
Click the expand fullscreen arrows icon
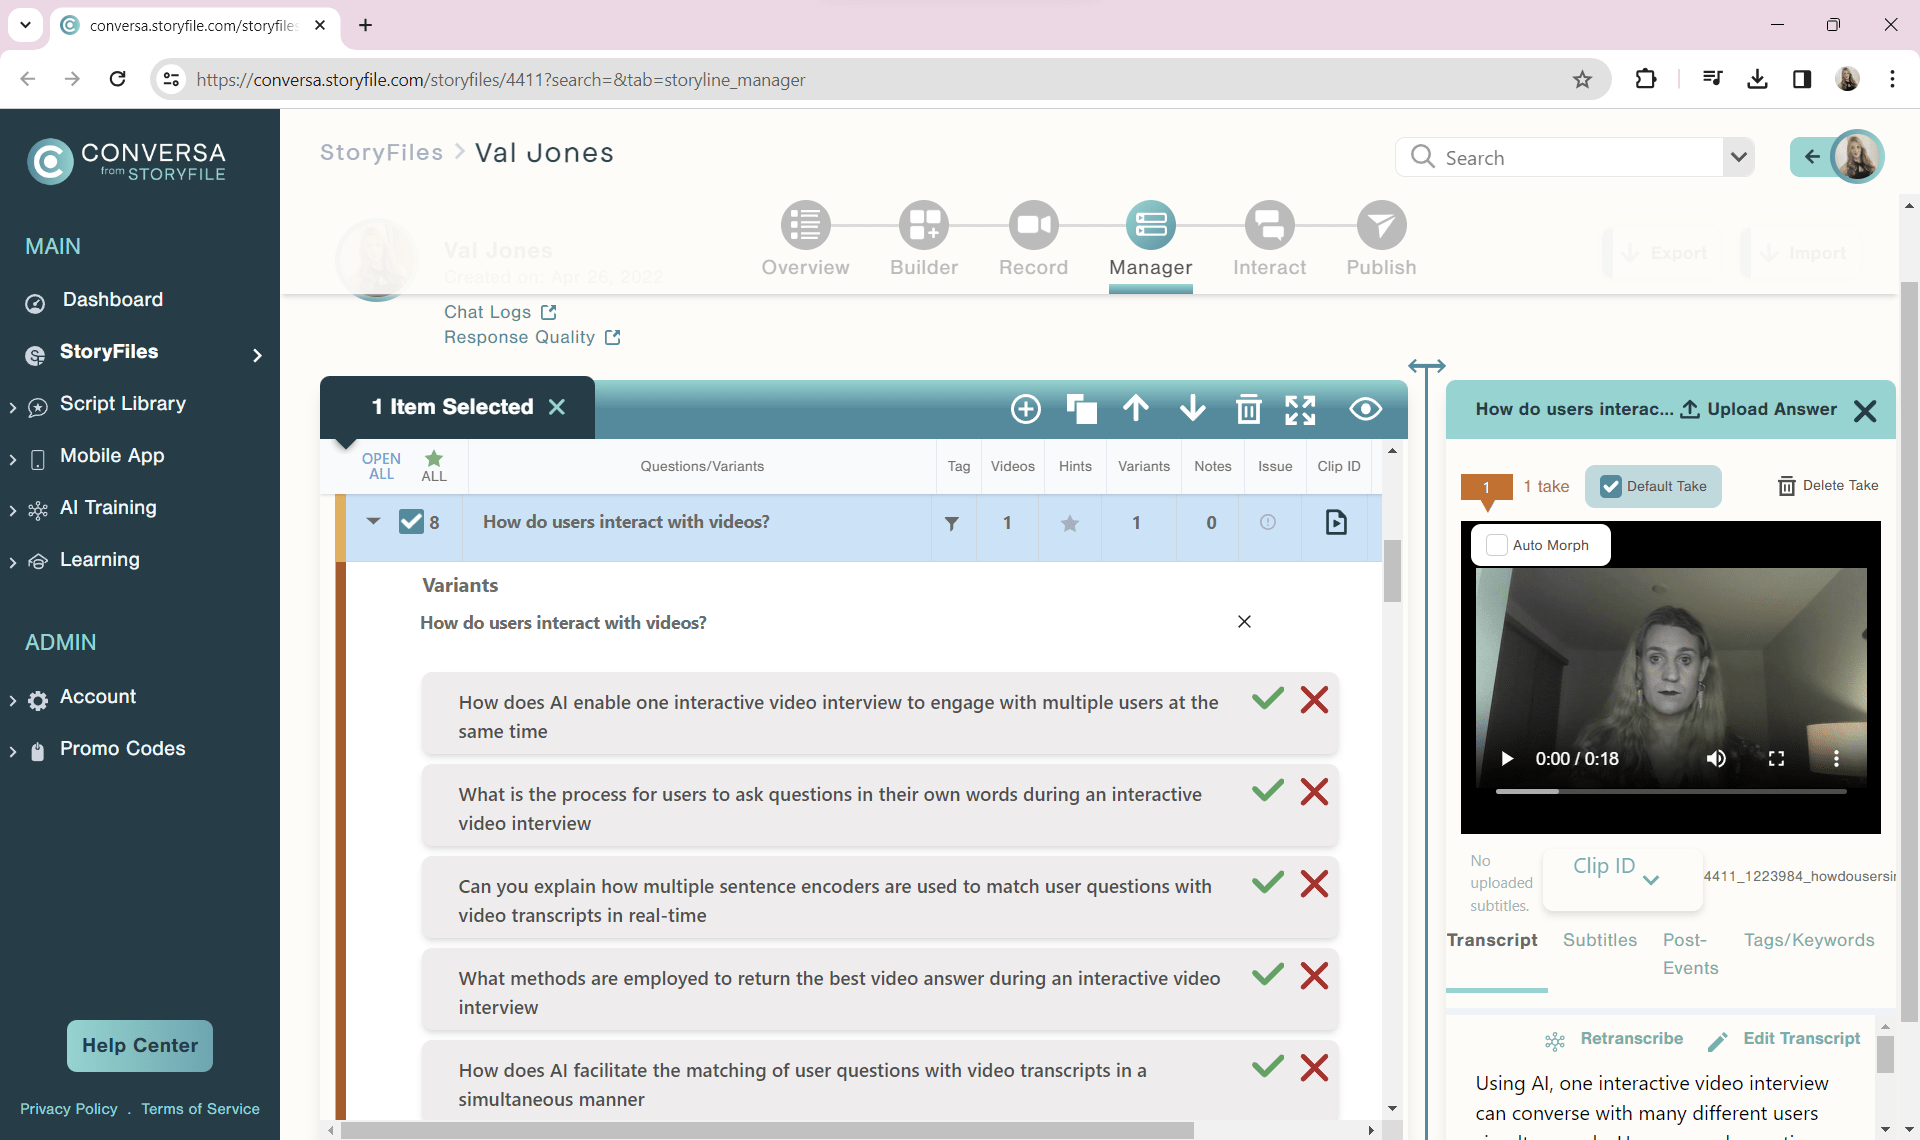[1300, 409]
